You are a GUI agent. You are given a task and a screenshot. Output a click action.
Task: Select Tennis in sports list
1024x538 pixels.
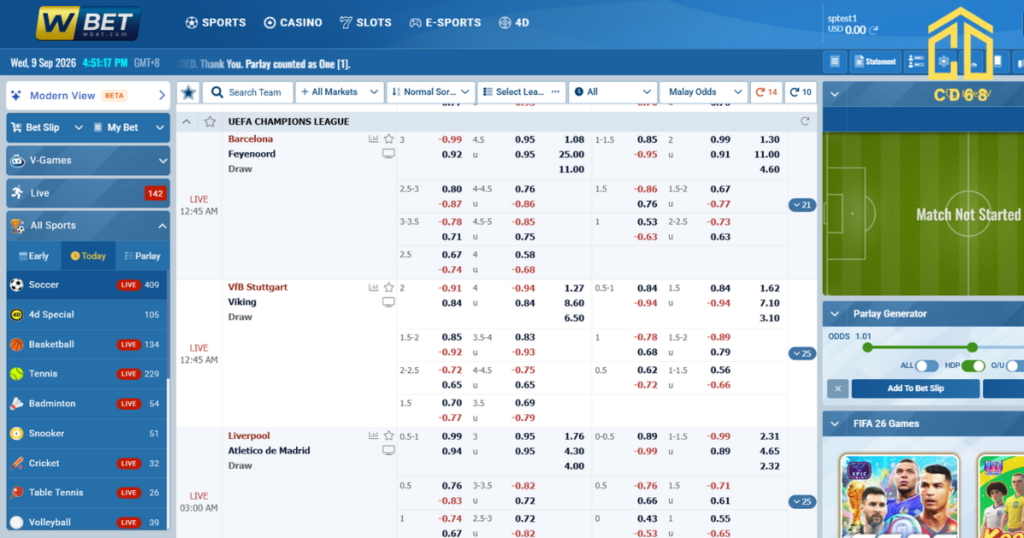coord(87,374)
